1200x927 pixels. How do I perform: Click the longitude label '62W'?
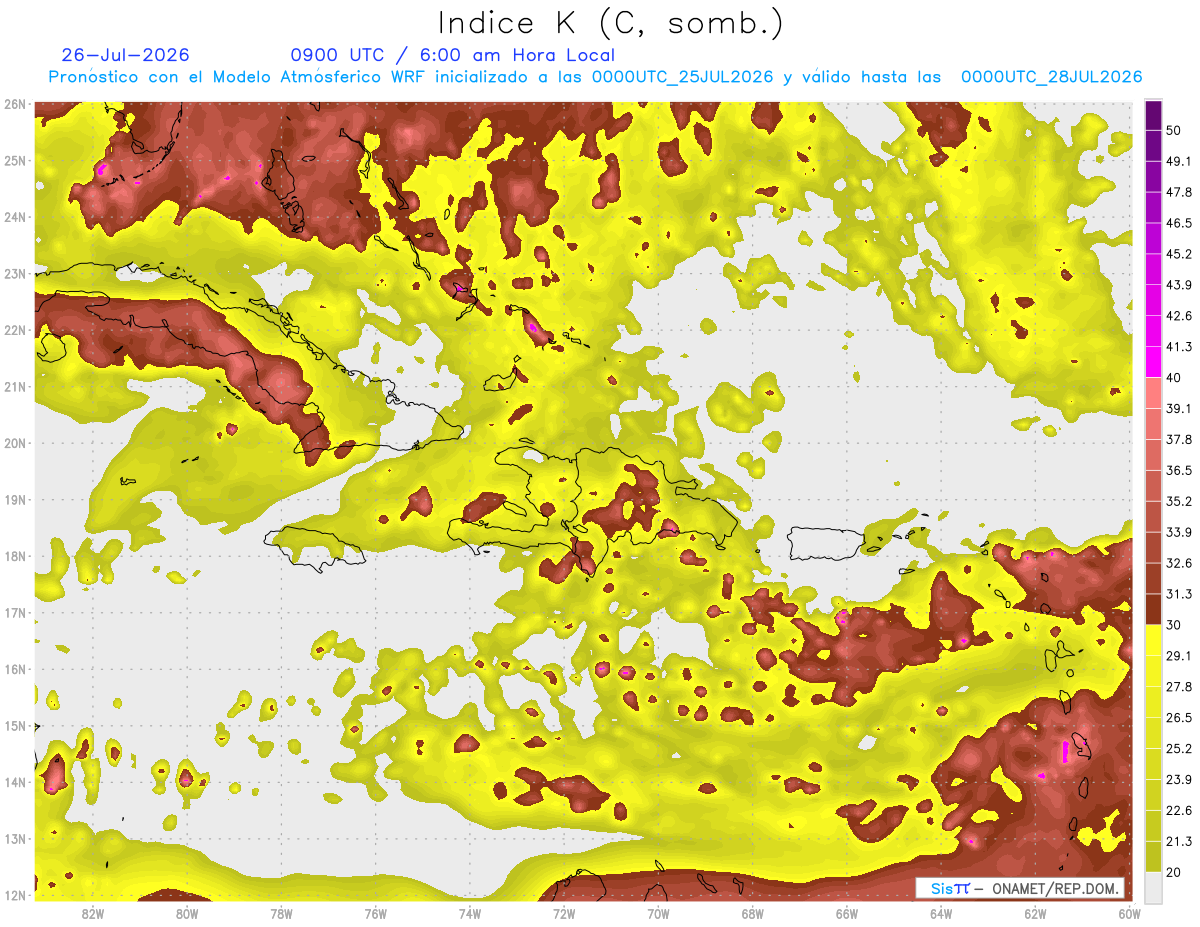tap(1035, 913)
